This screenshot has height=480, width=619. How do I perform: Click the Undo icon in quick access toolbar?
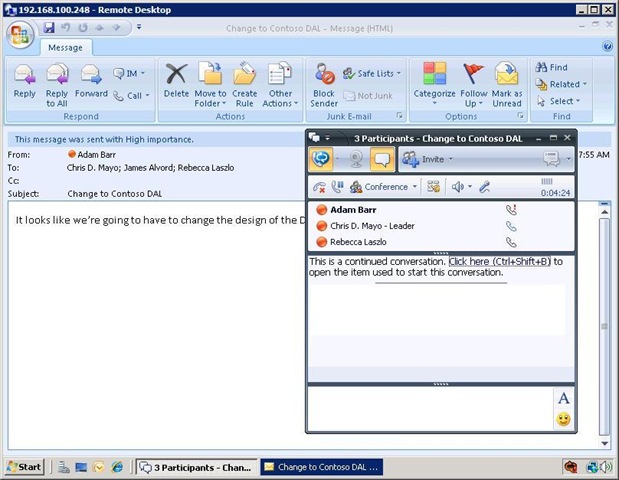click(66, 28)
